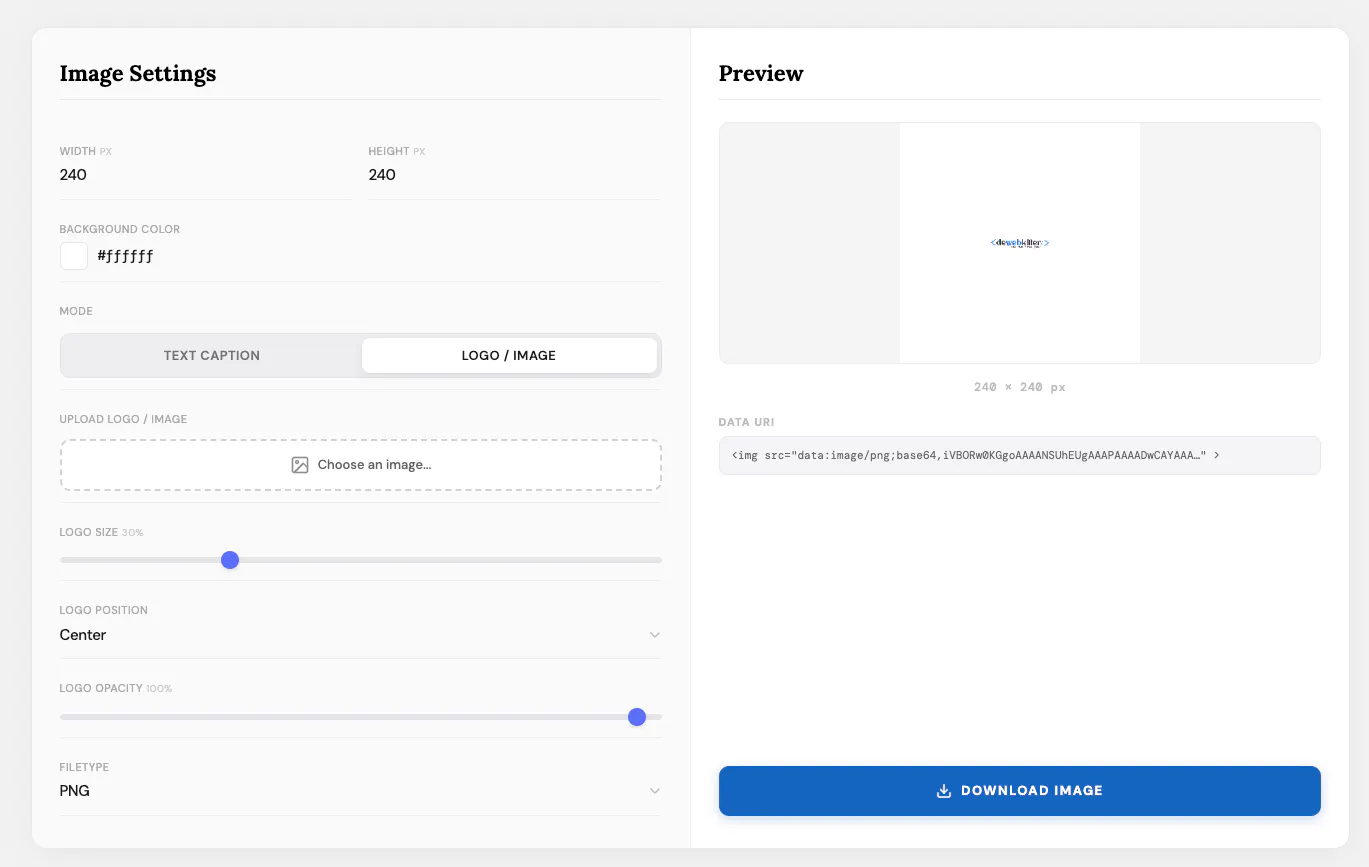Click the Upload Logo / Image label
The image size is (1369, 867).
[123, 419]
